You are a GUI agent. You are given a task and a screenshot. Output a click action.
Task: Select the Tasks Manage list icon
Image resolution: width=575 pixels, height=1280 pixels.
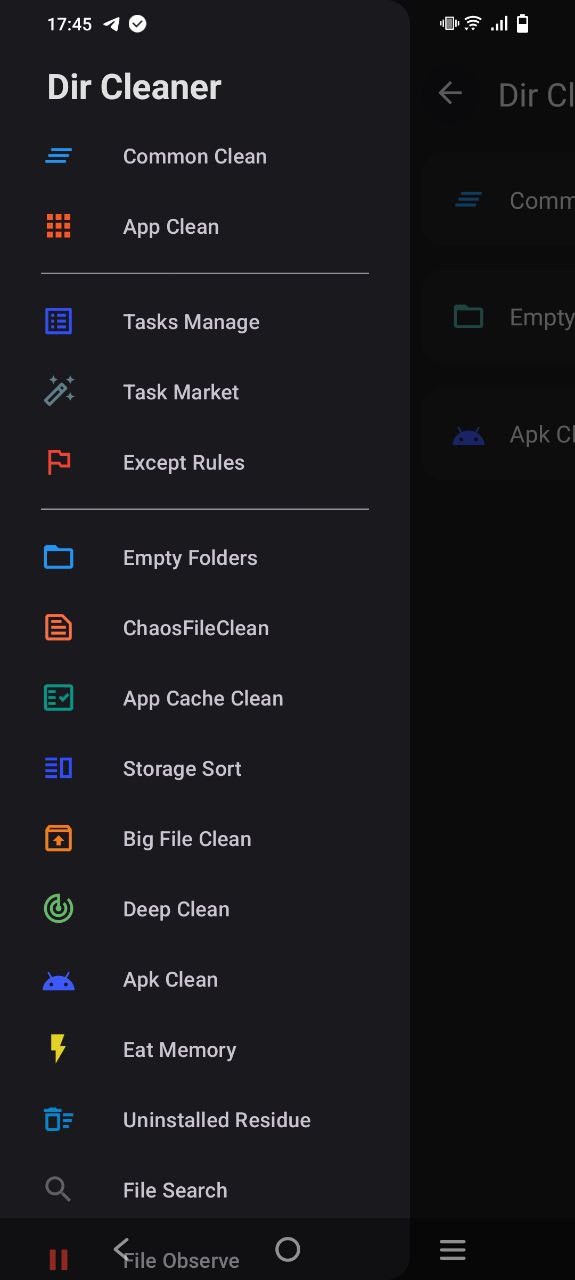click(58, 321)
